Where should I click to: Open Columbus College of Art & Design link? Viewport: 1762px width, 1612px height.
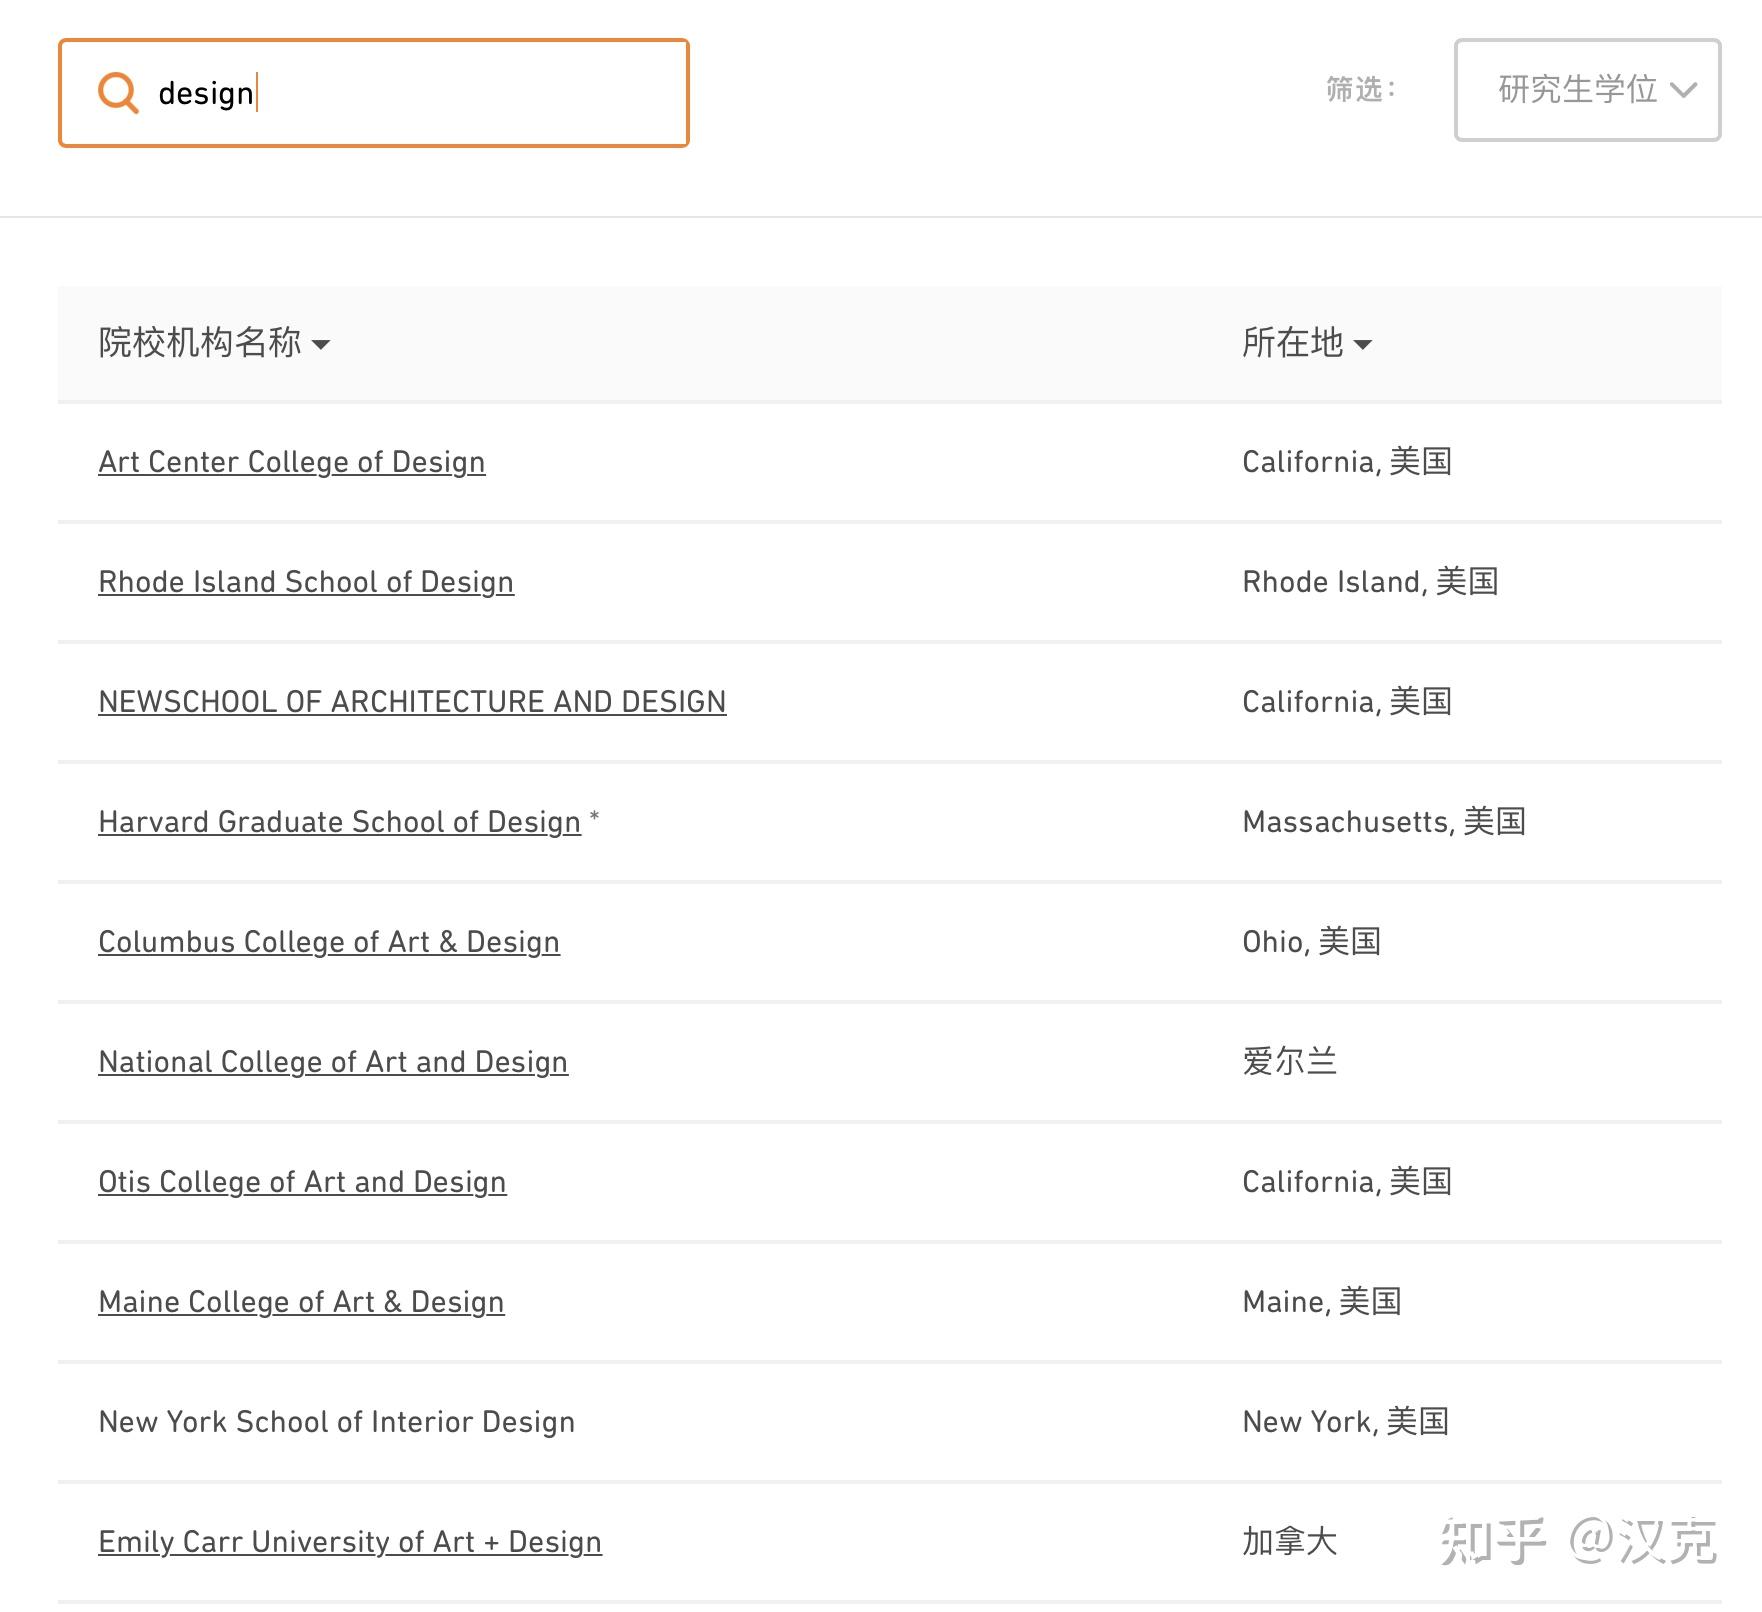pos(329,942)
